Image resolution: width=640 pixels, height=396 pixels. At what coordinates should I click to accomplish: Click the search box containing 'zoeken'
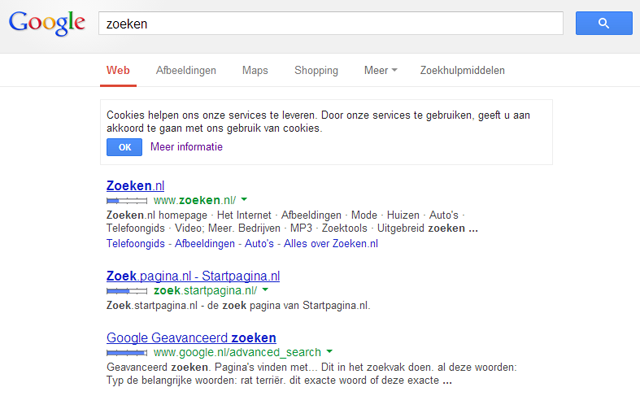331,23
